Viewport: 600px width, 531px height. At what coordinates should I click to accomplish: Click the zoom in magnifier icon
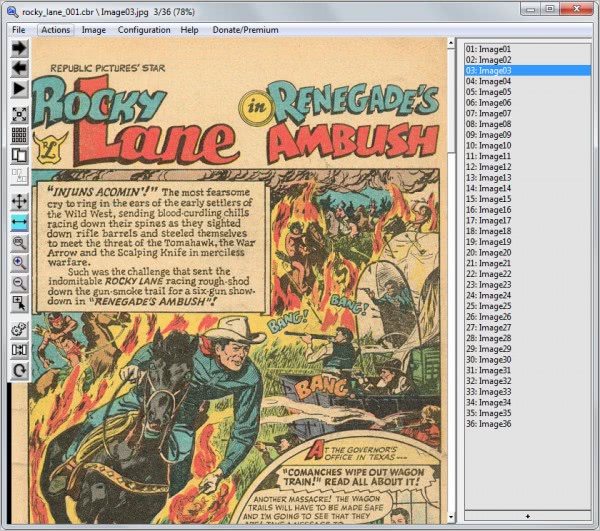tap(19, 263)
